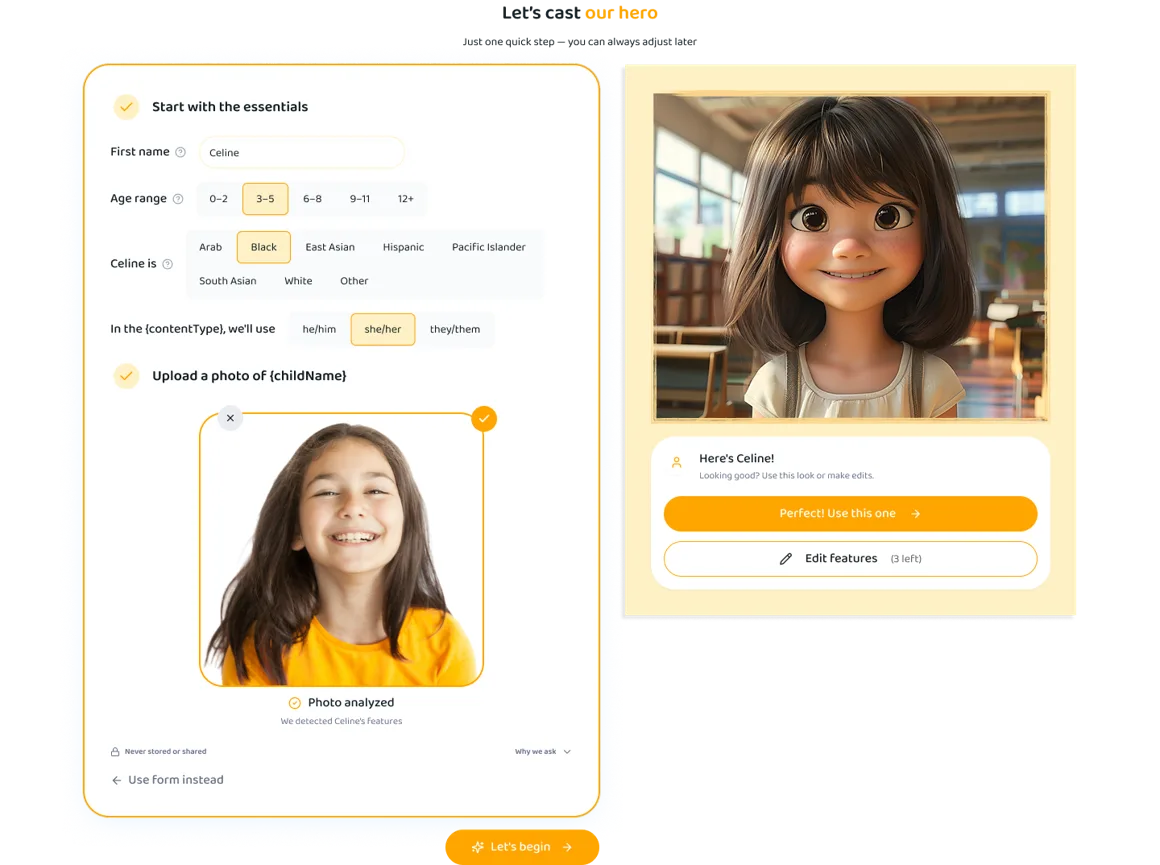Click the 'We detected Celine's features' text
This screenshot has height=865, width=1160.
click(341, 721)
